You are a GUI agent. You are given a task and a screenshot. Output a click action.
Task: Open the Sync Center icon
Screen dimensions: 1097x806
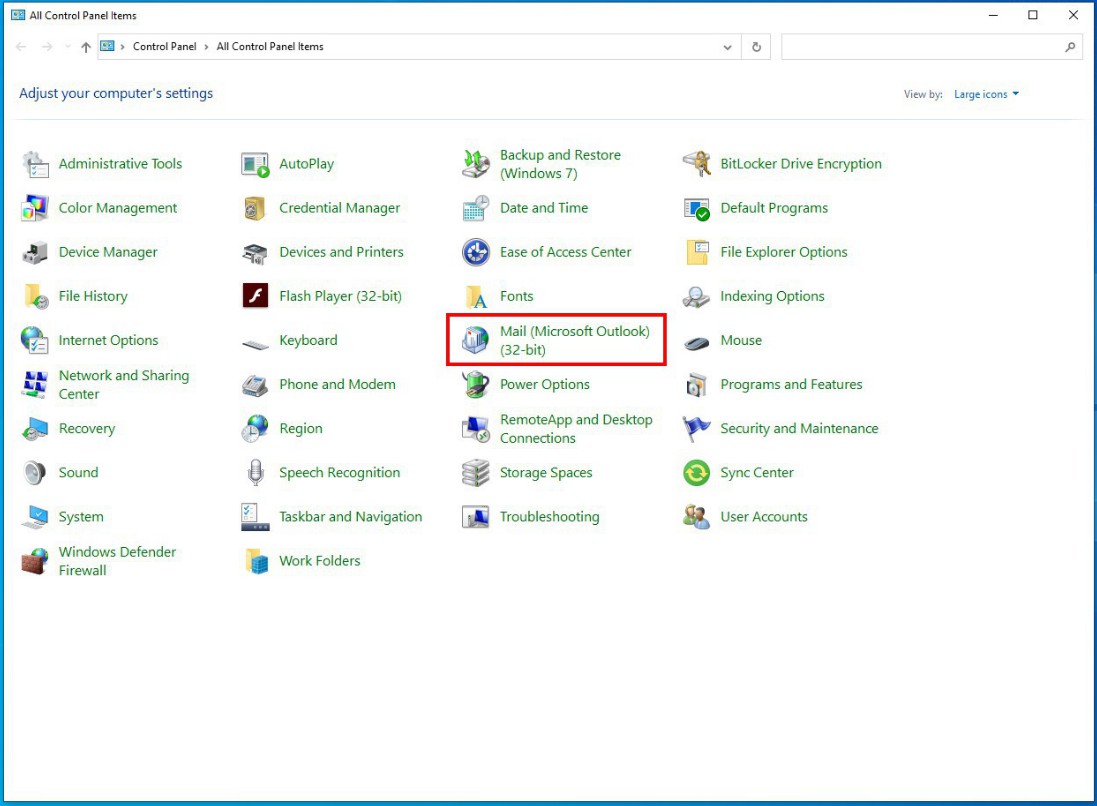(x=696, y=473)
